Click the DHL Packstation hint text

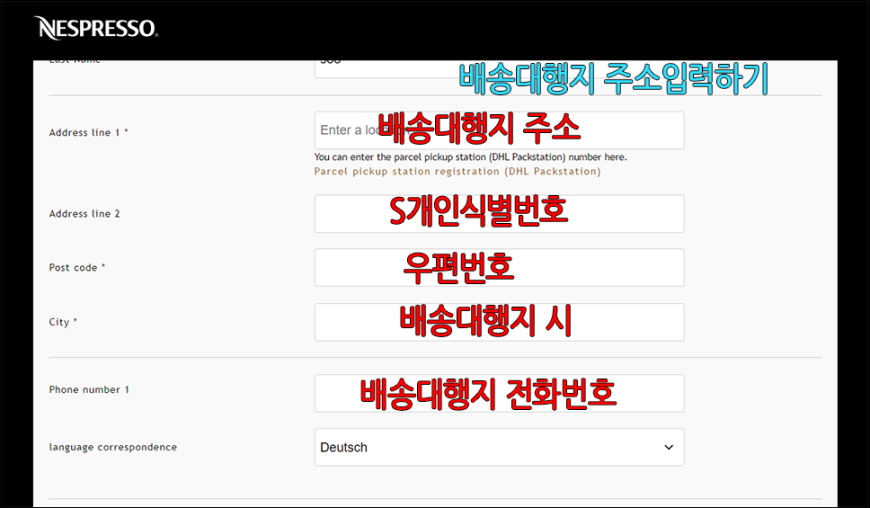[471, 157]
